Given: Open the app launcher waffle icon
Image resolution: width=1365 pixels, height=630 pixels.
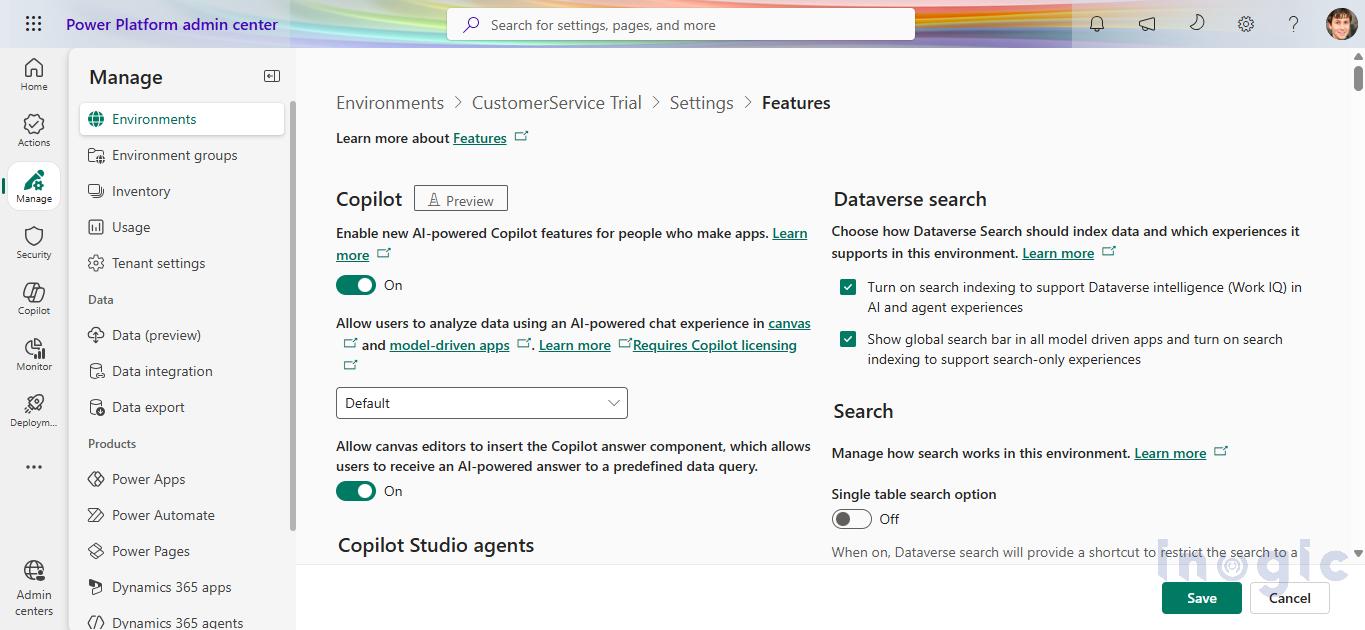Looking at the screenshot, I should click(33, 24).
